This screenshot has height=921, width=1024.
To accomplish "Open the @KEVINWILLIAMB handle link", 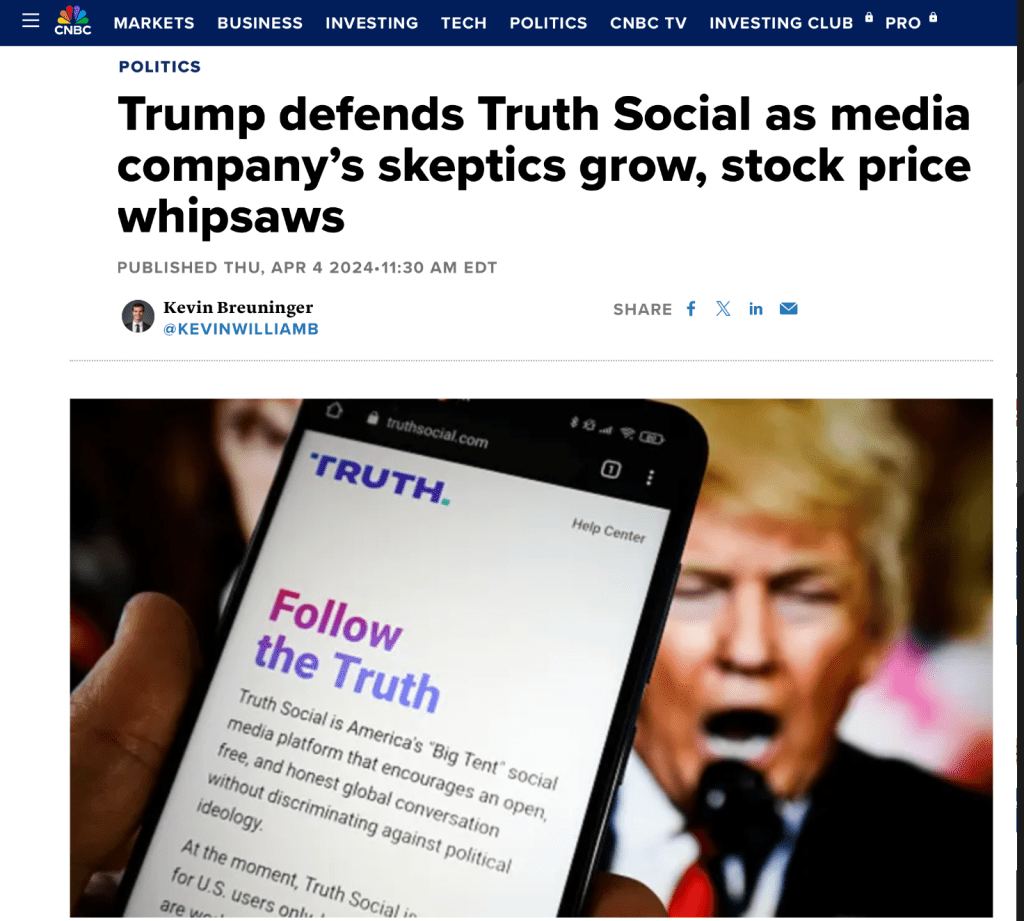I will 241,329.
